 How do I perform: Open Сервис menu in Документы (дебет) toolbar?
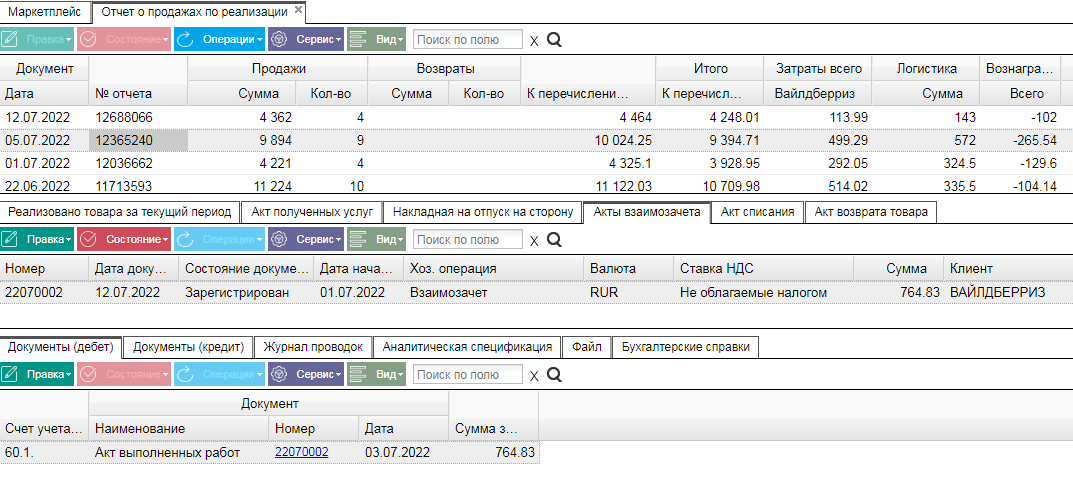click(x=306, y=374)
